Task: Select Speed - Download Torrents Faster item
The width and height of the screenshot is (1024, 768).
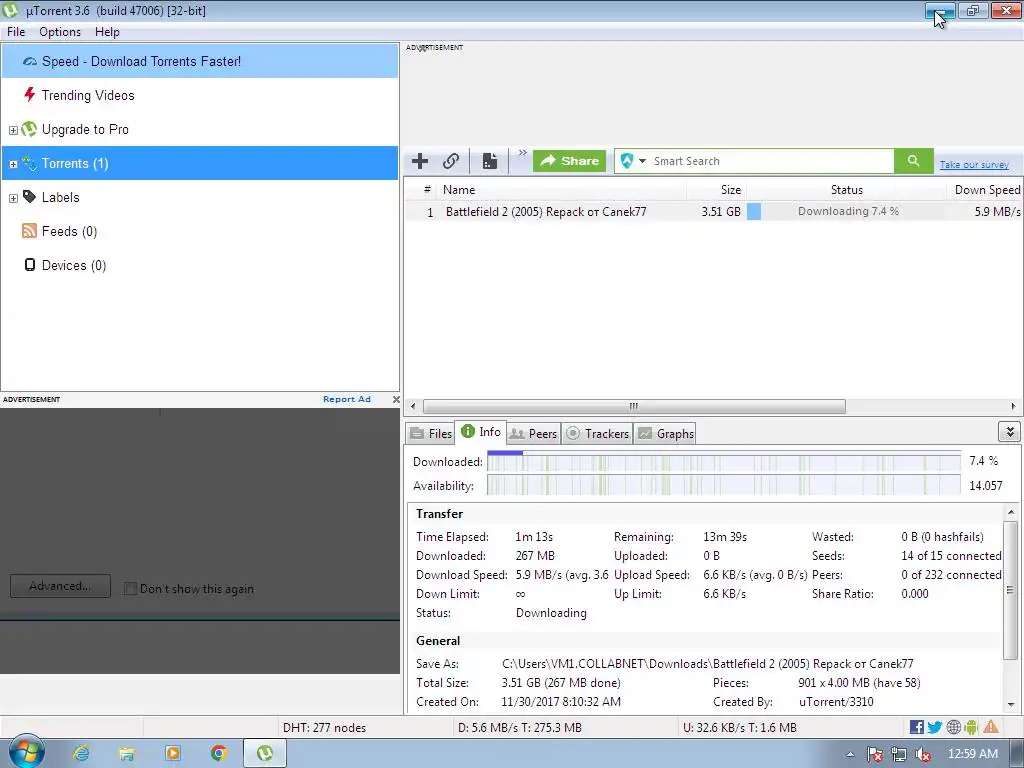Action: (200, 61)
